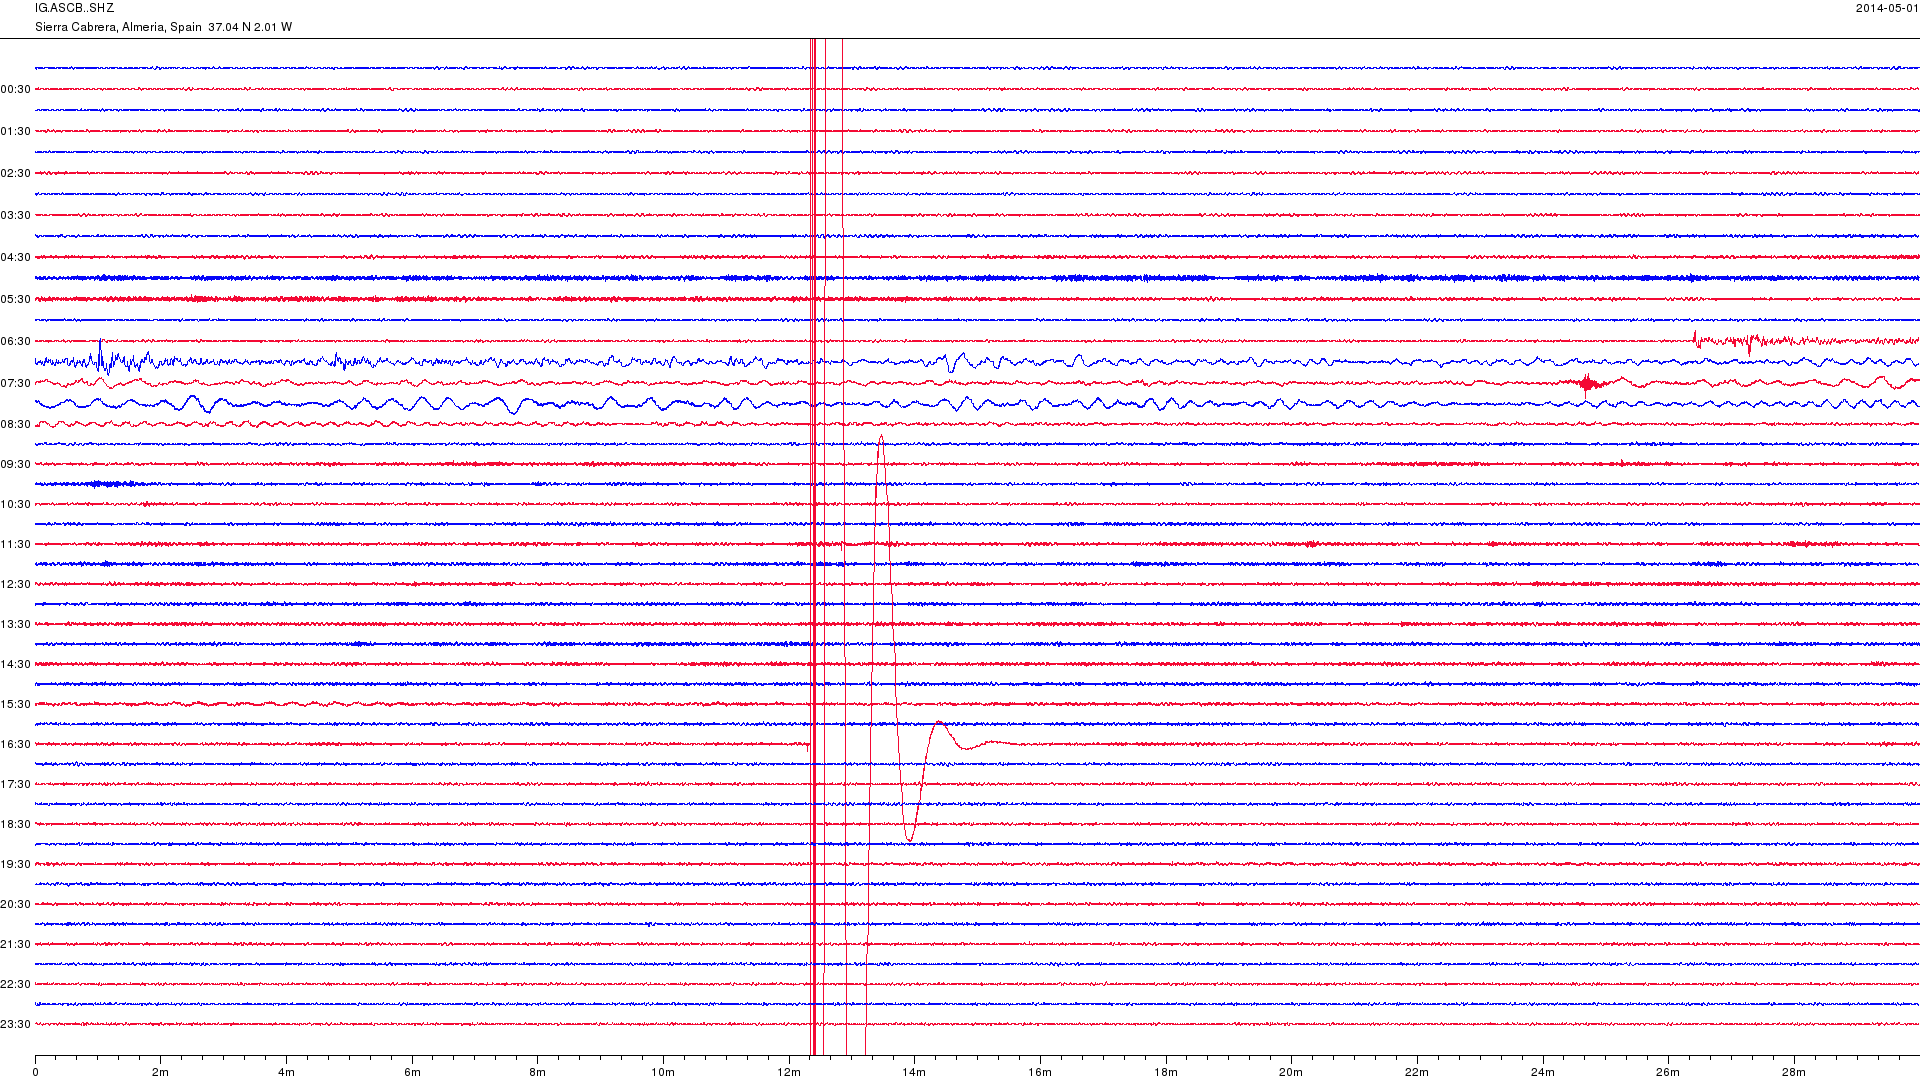This screenshot has width=1920, height=1080.
Task: Click the 04:30 time label
Action: (x=16, y=258)
